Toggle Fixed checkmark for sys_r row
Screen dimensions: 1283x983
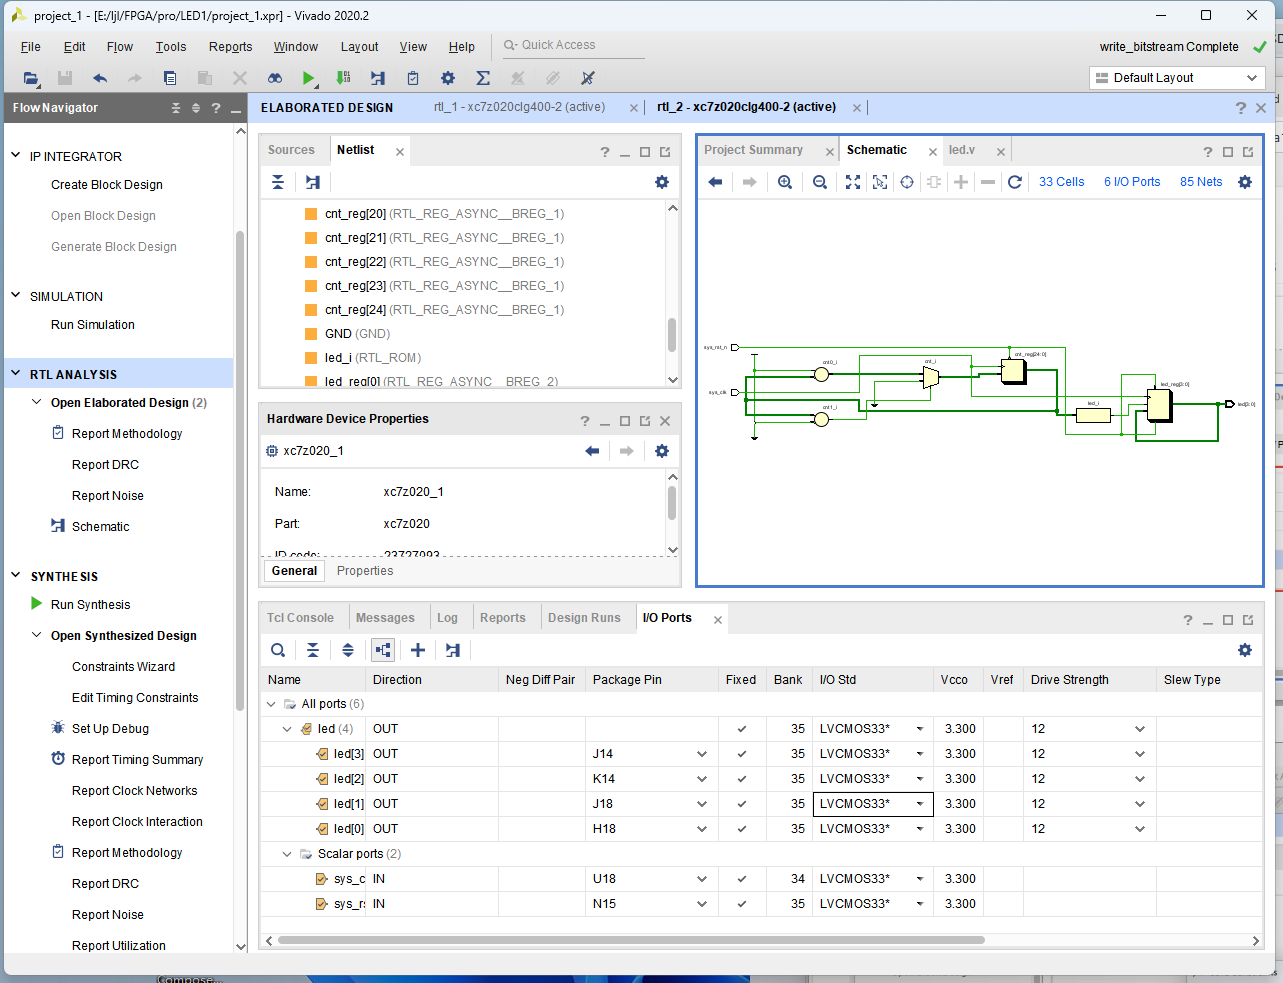(x=741, y=904)
